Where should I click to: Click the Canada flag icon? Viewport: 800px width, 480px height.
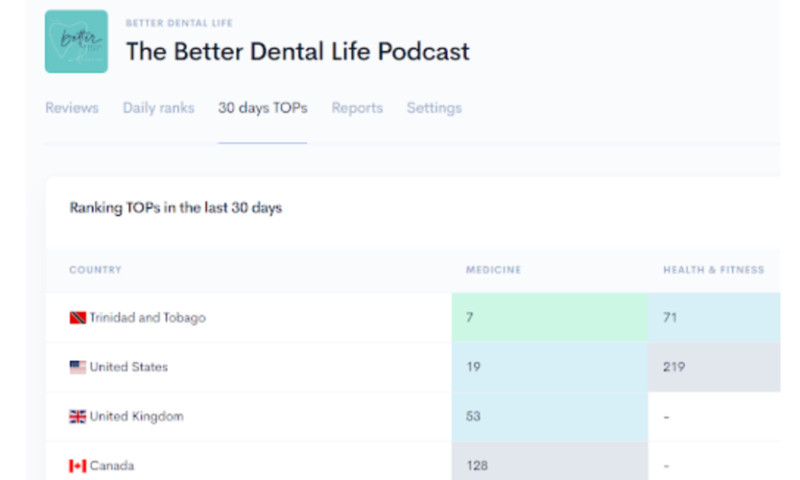tap(77, 466)
